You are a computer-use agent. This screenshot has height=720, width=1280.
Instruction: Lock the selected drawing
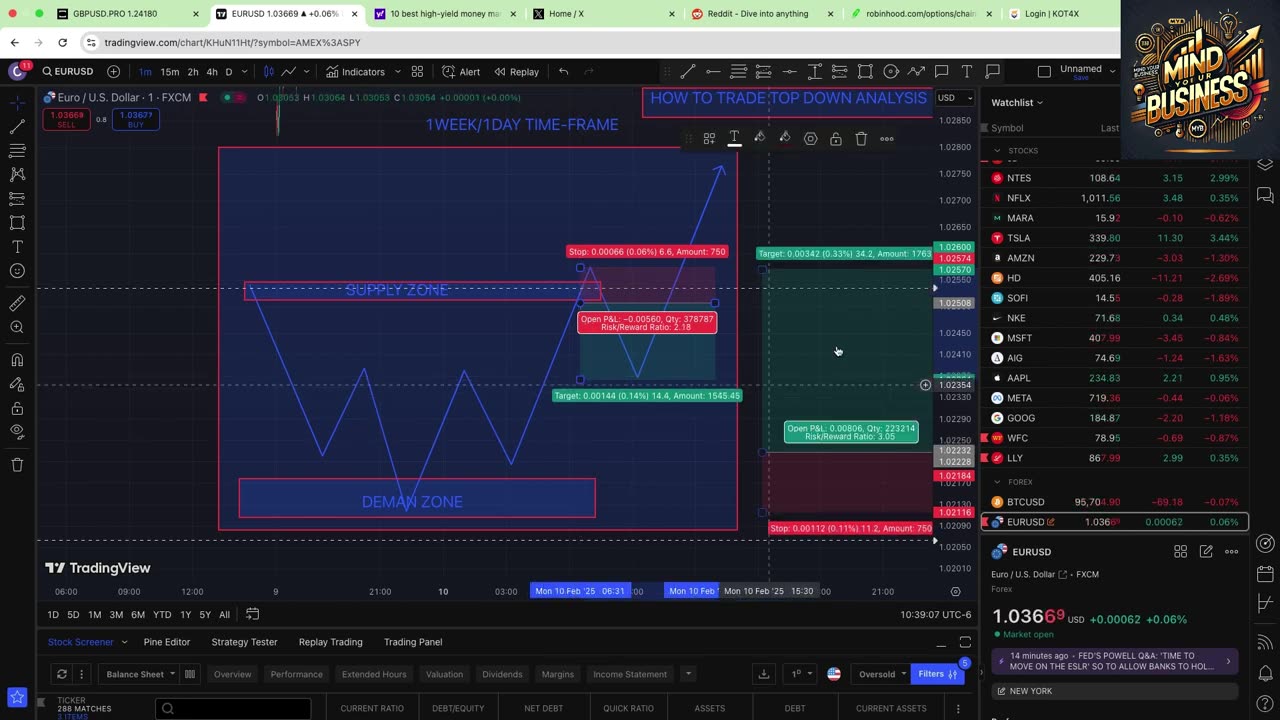[x=836, y=138]
